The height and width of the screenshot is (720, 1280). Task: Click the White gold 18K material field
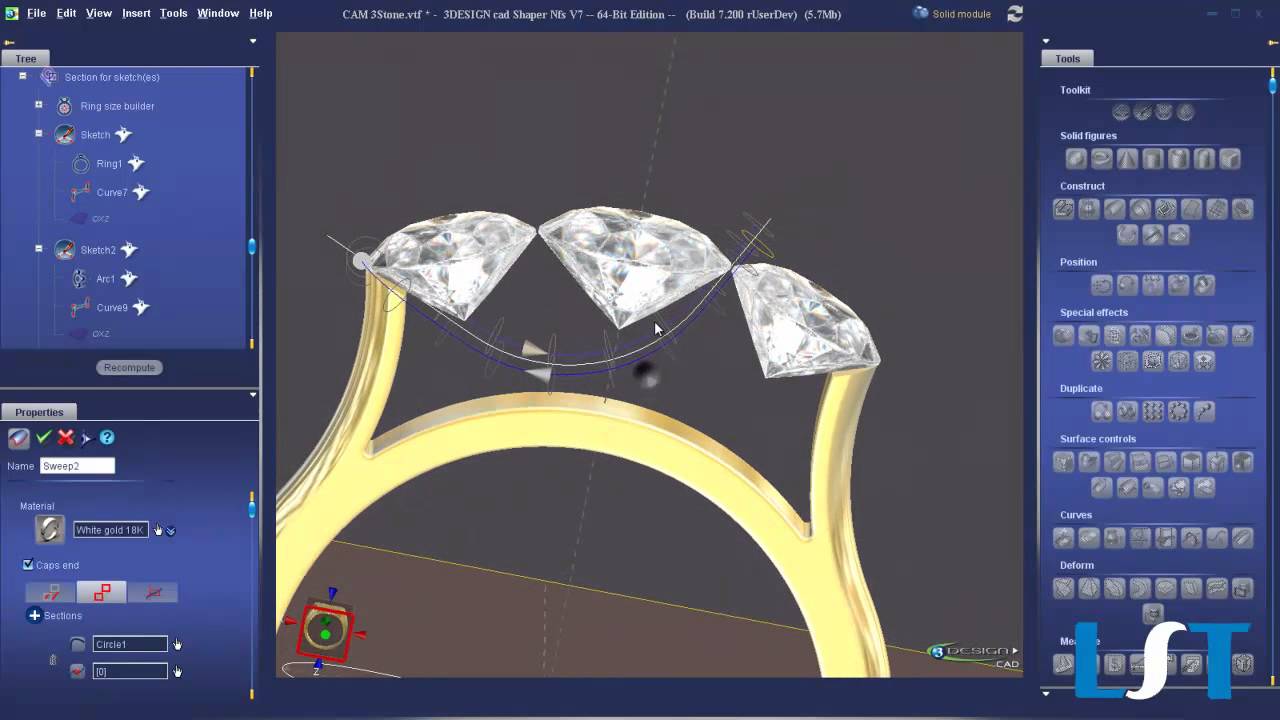click(x=110, y=530)
